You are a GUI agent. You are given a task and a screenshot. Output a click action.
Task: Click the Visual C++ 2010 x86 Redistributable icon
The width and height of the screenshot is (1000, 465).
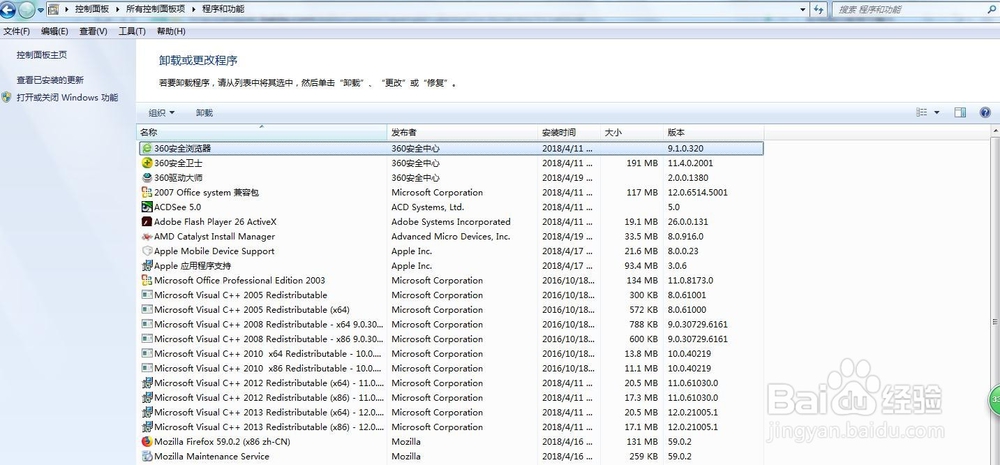[x=147, y=369]
